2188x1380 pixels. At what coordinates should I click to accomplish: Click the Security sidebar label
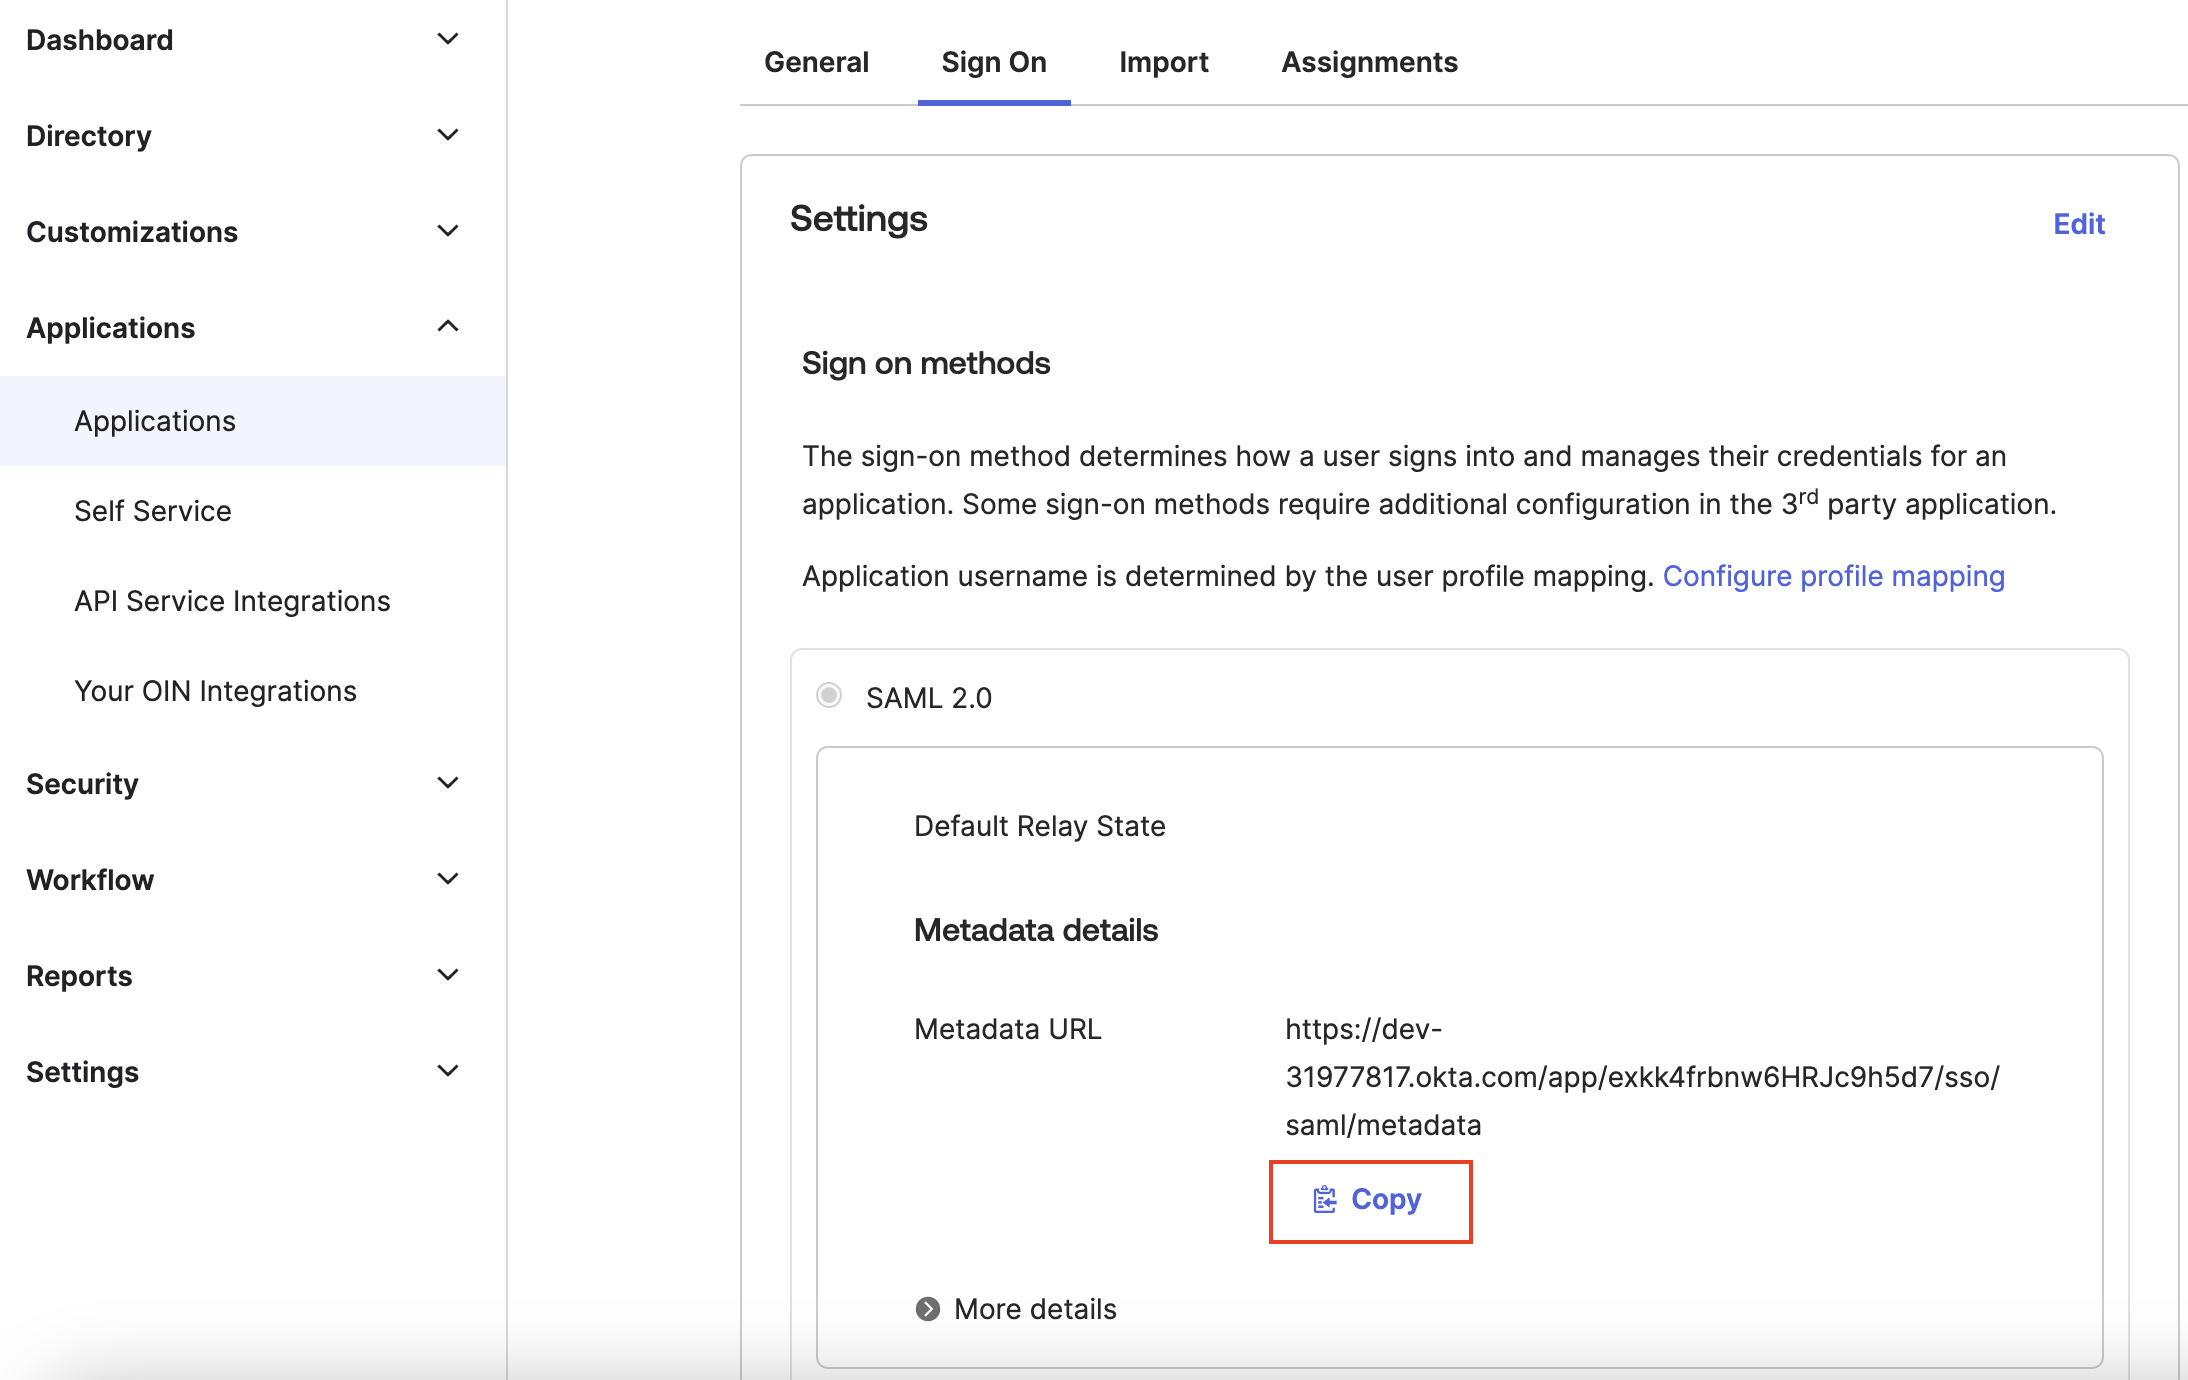82,784
